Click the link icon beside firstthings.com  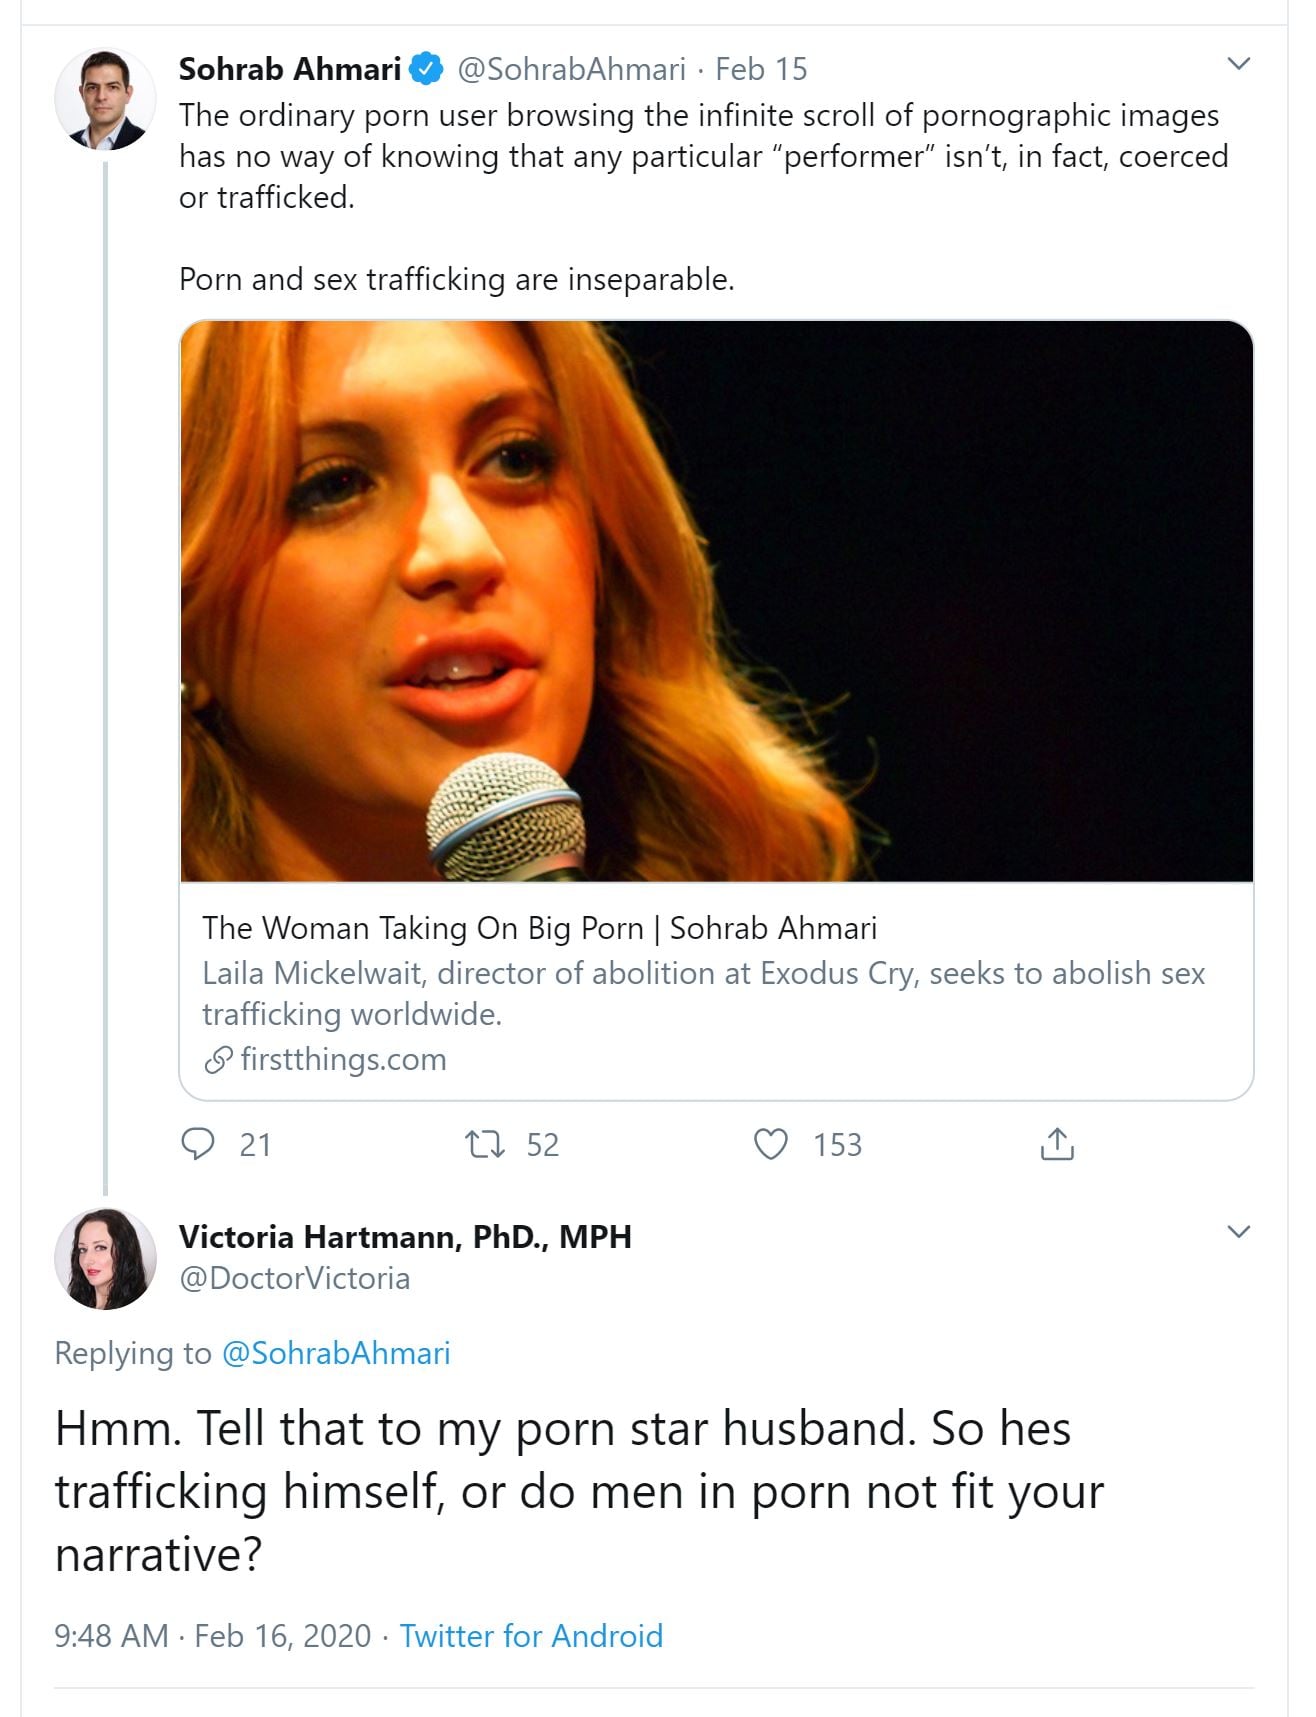click(x=218, y=1060)
